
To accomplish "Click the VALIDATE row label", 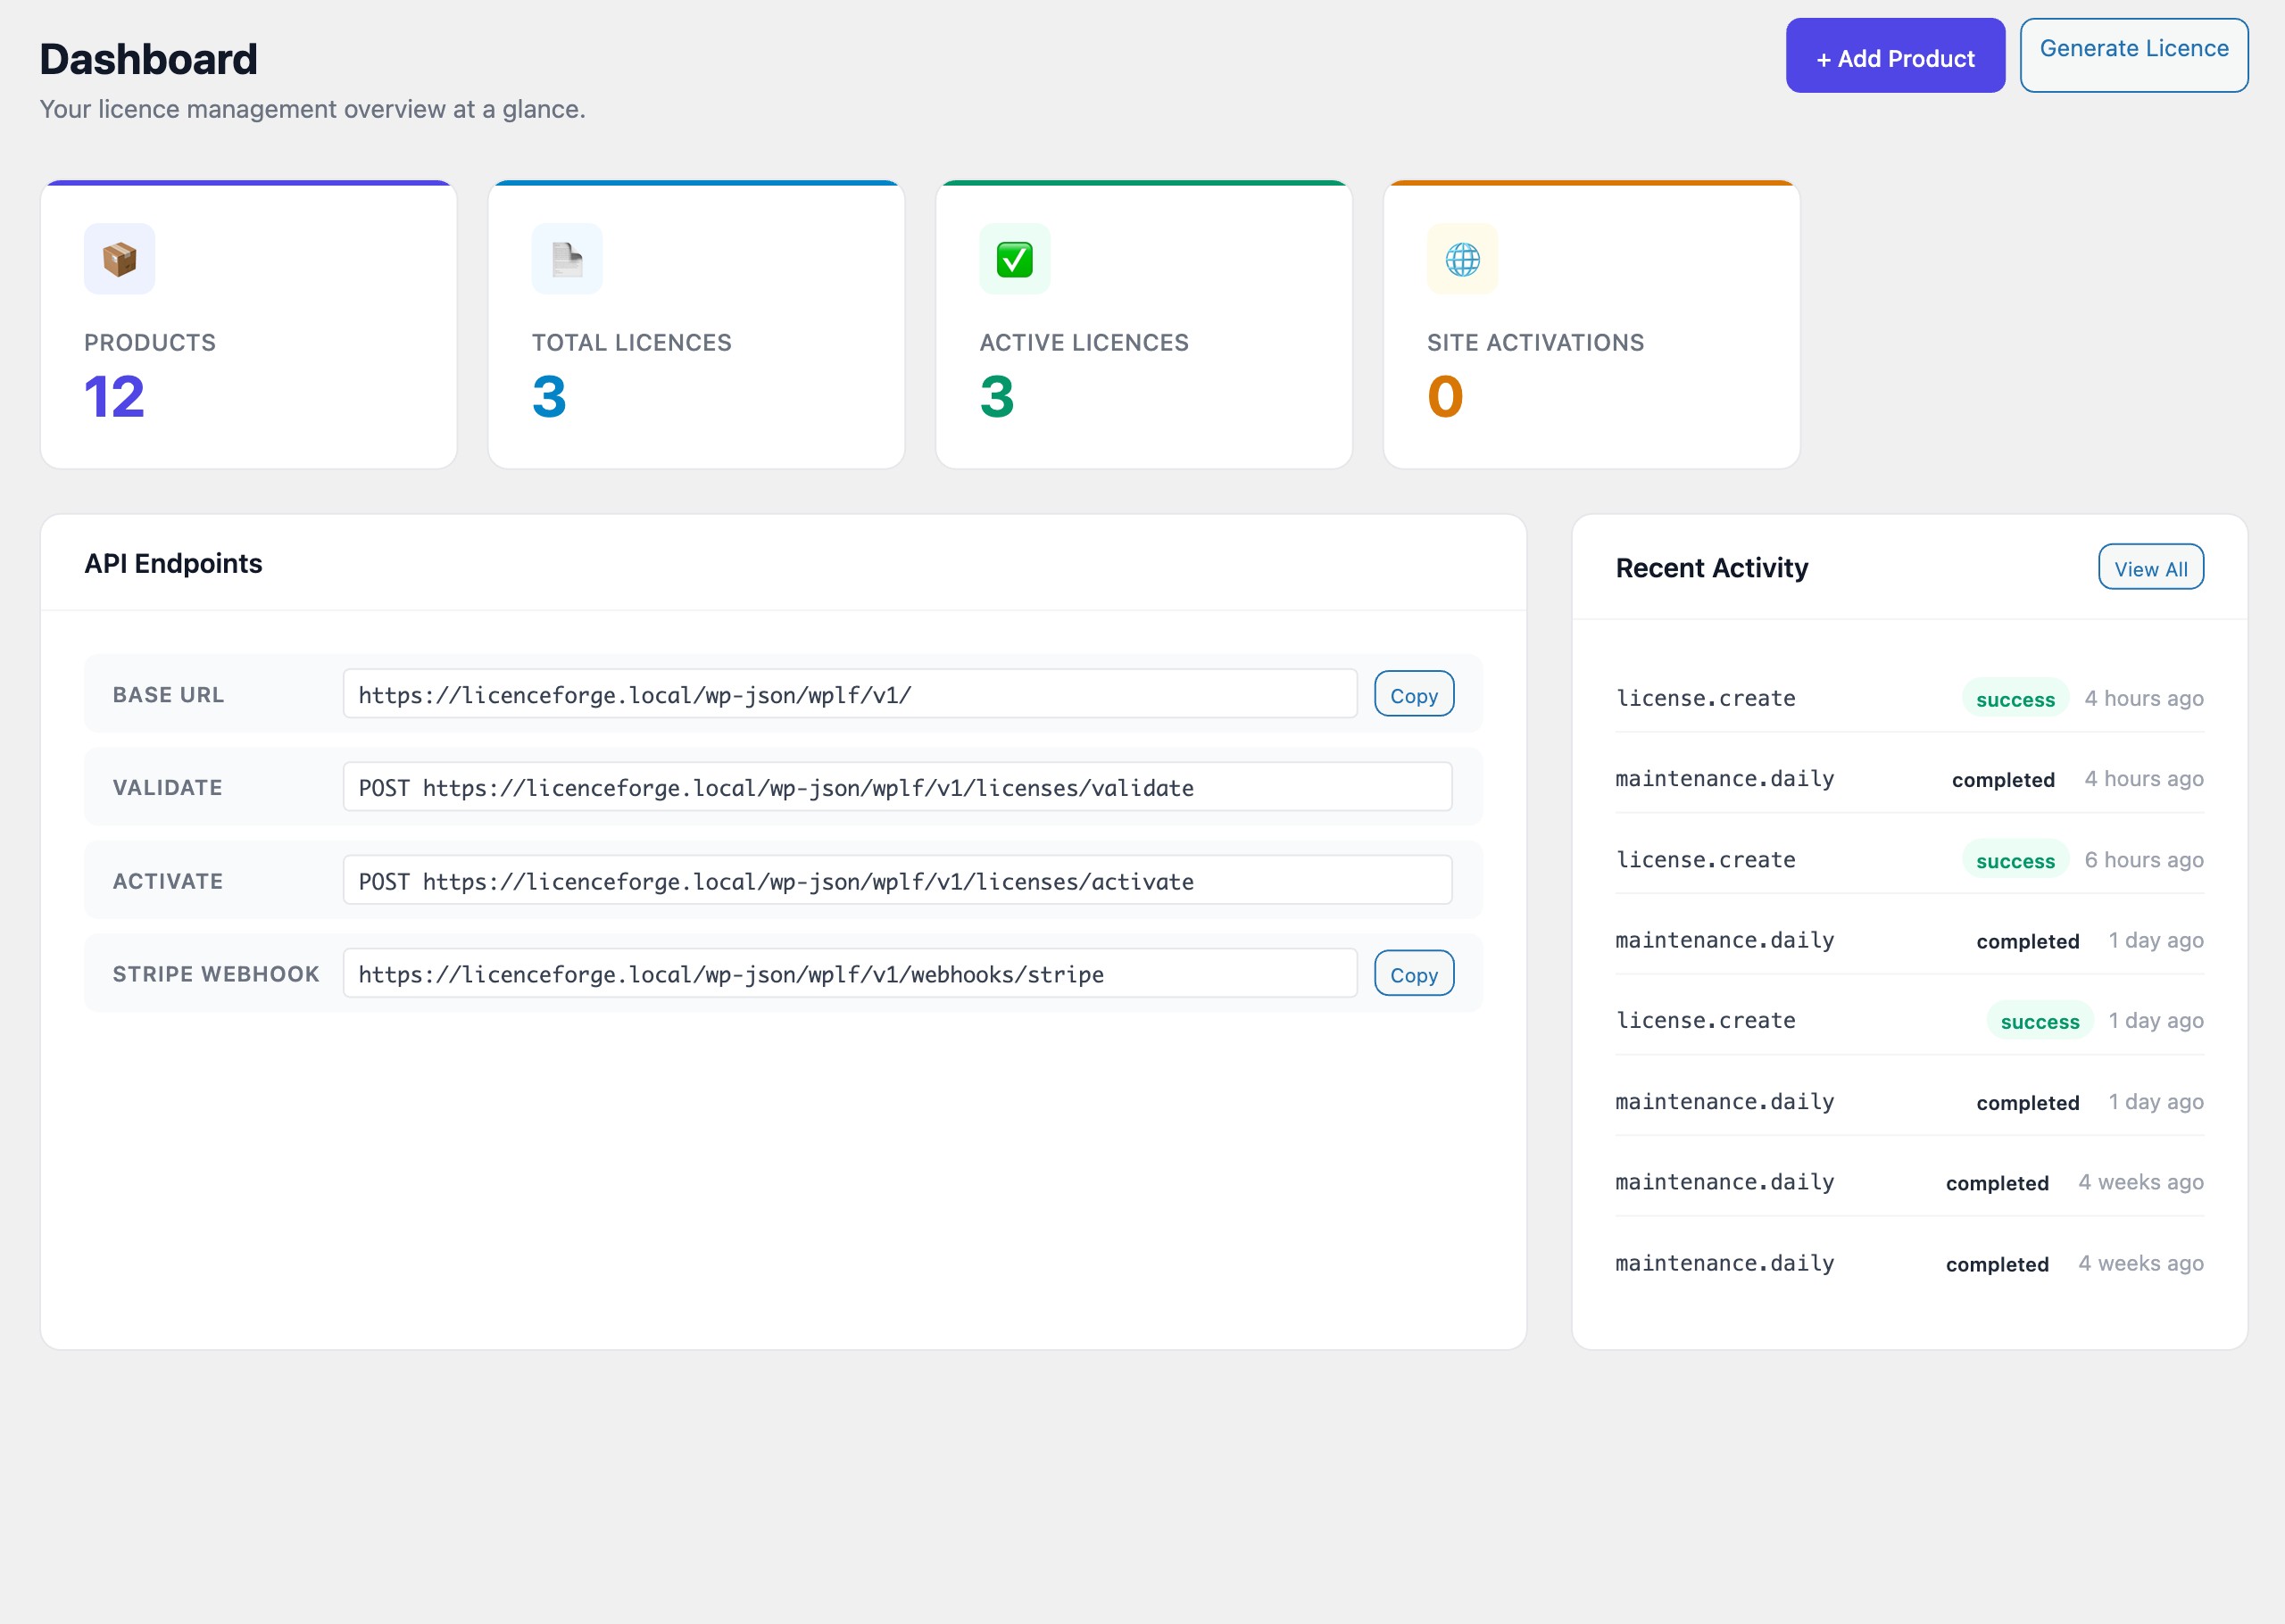I will [x=167, y=787].
